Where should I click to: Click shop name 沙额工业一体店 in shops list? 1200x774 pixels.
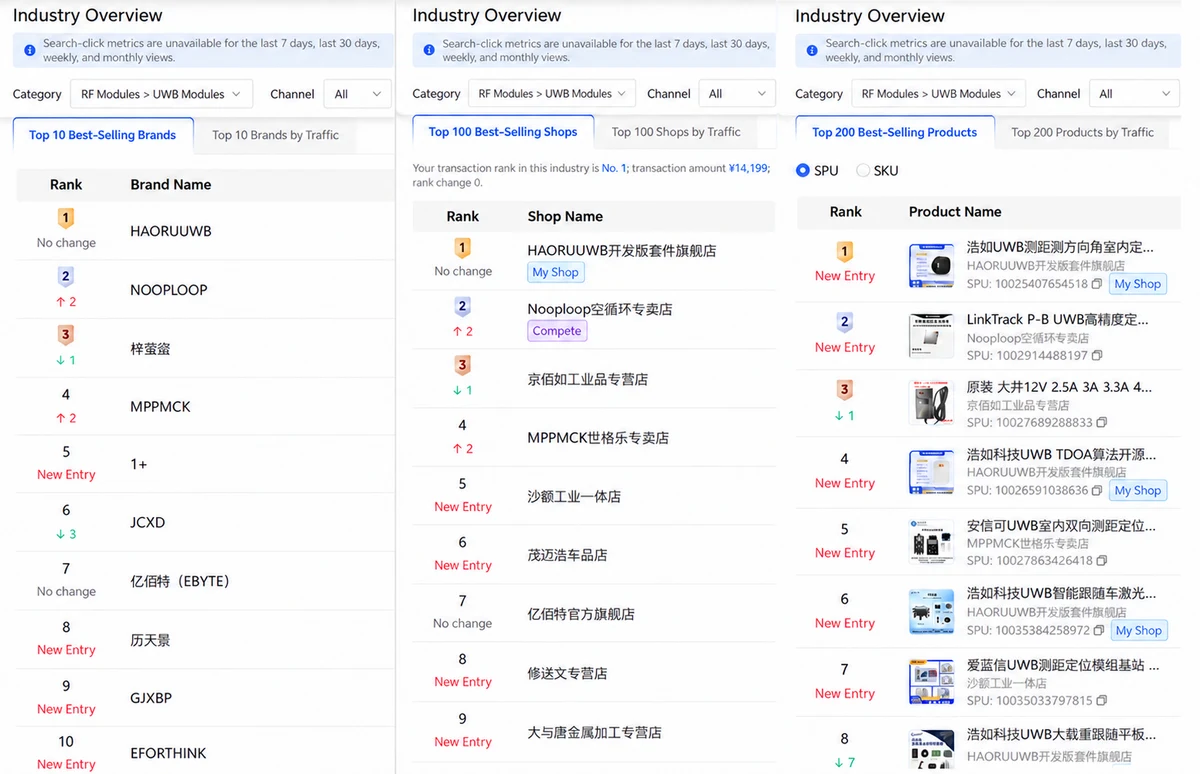coord(574,496)
